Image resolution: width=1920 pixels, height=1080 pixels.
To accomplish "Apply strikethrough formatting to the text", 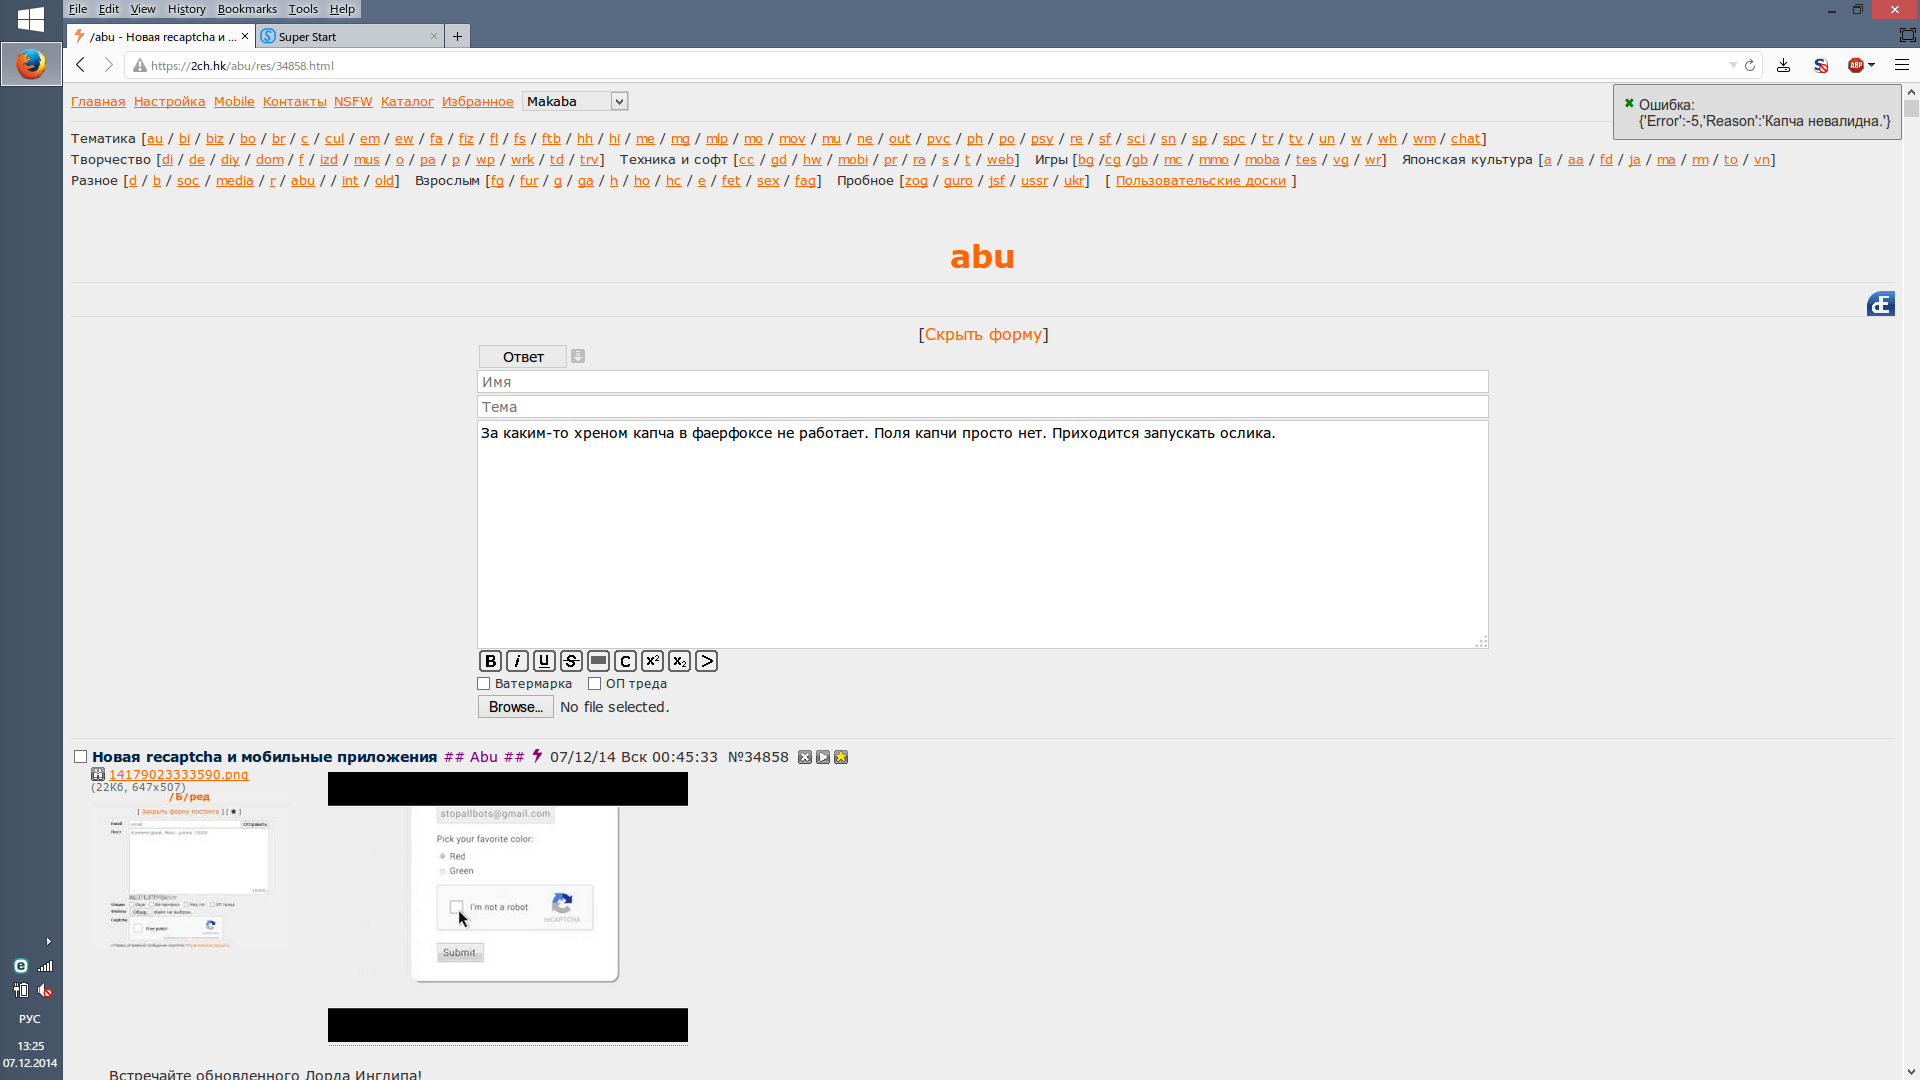I will click(x=571, y=661).
